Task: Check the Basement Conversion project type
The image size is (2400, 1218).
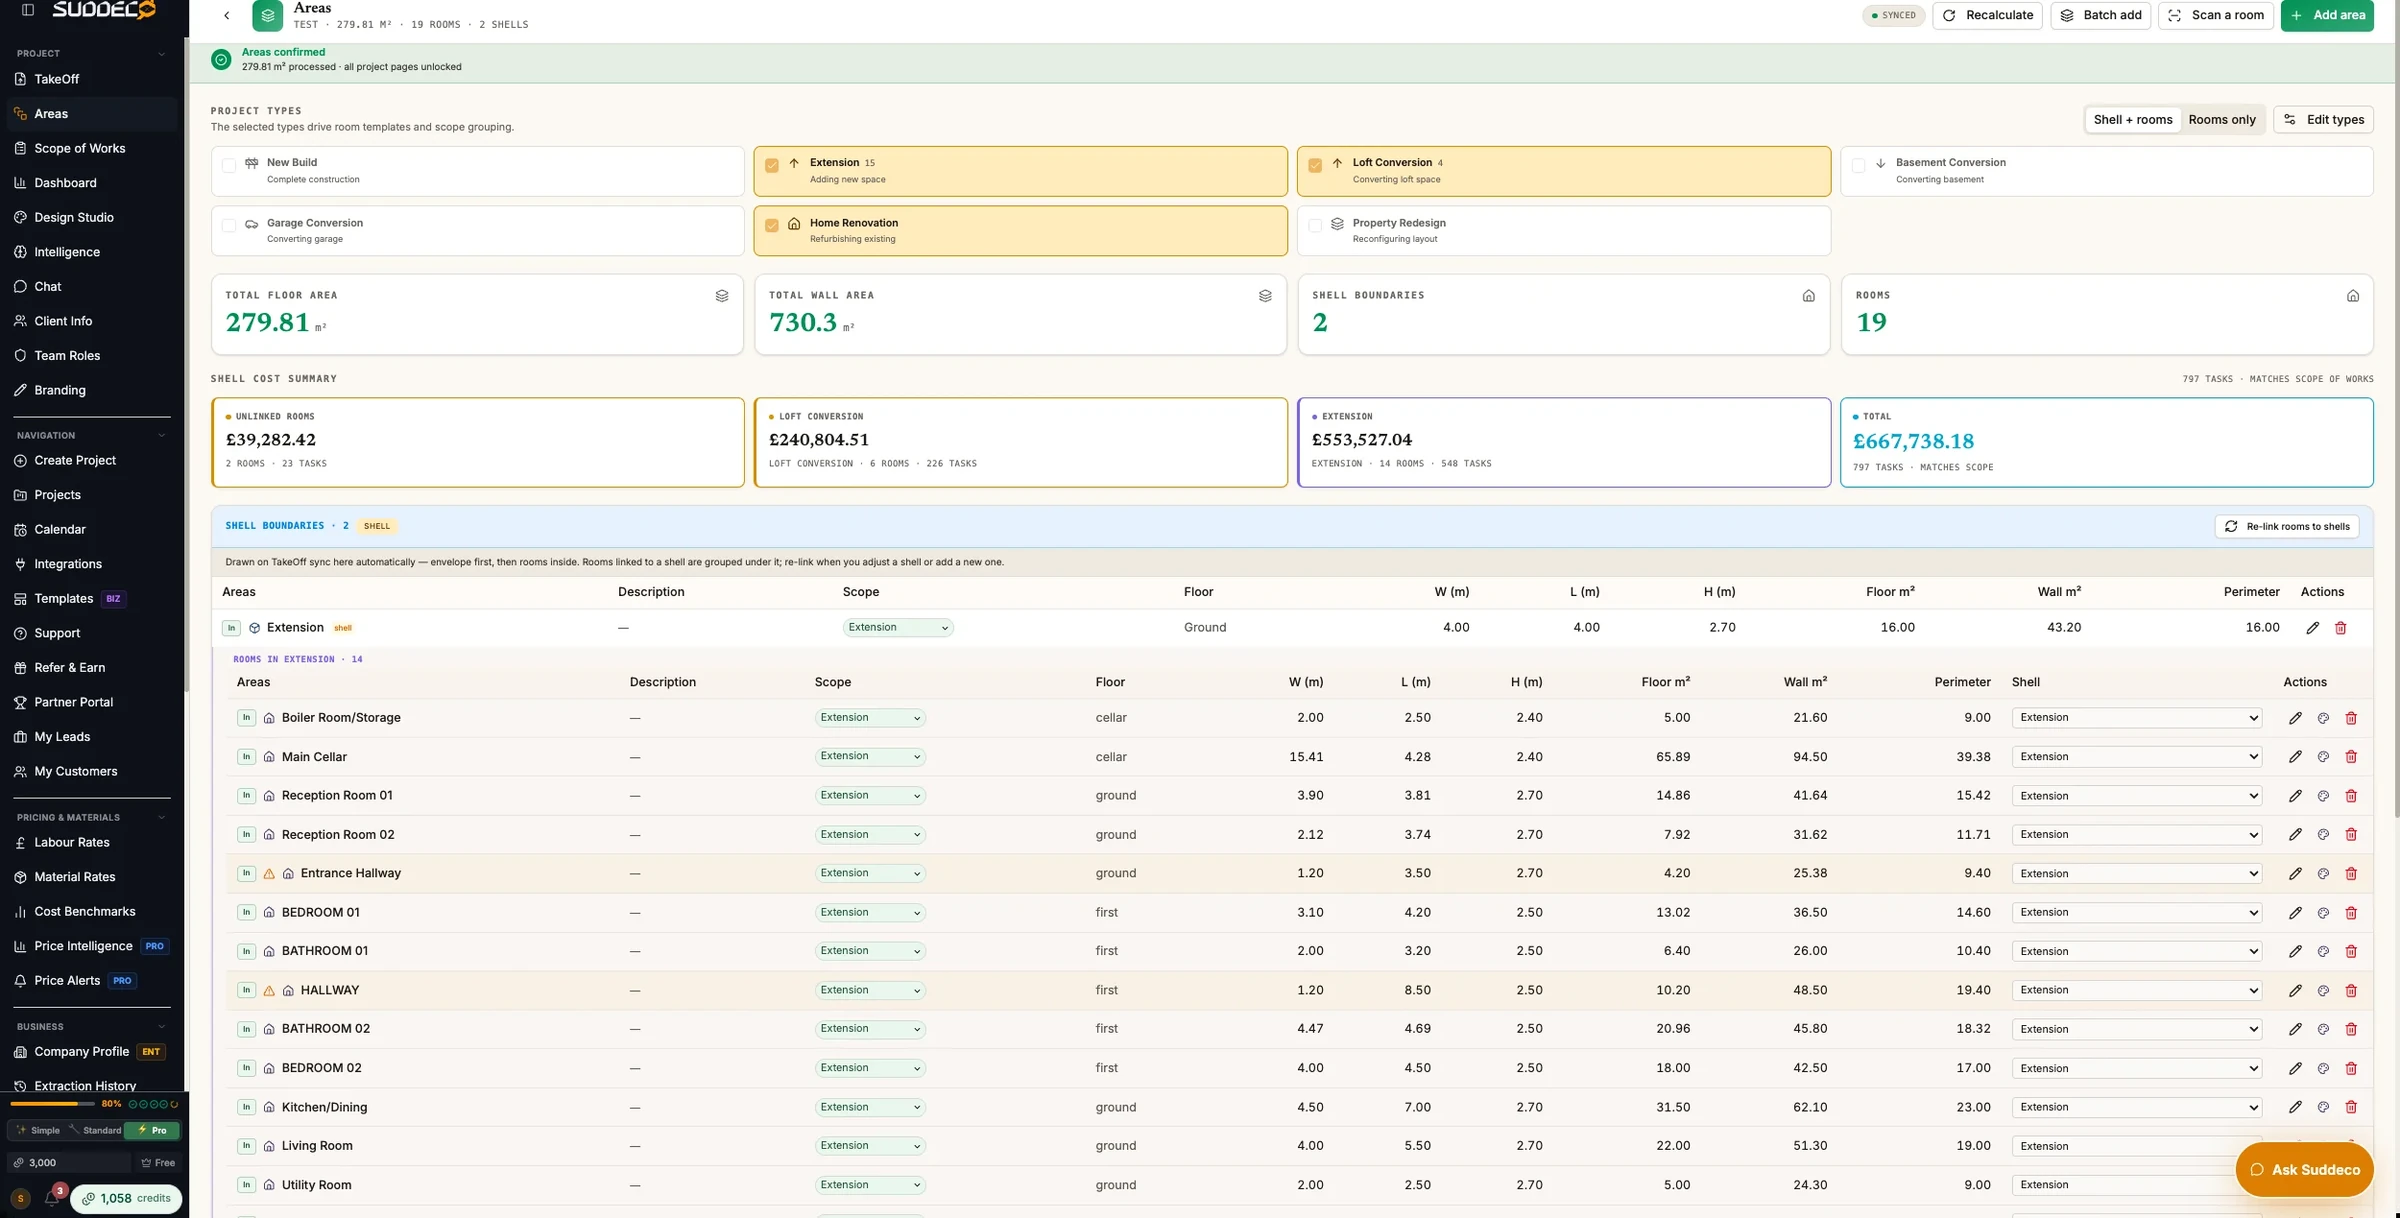Action: coord(1858,165)
